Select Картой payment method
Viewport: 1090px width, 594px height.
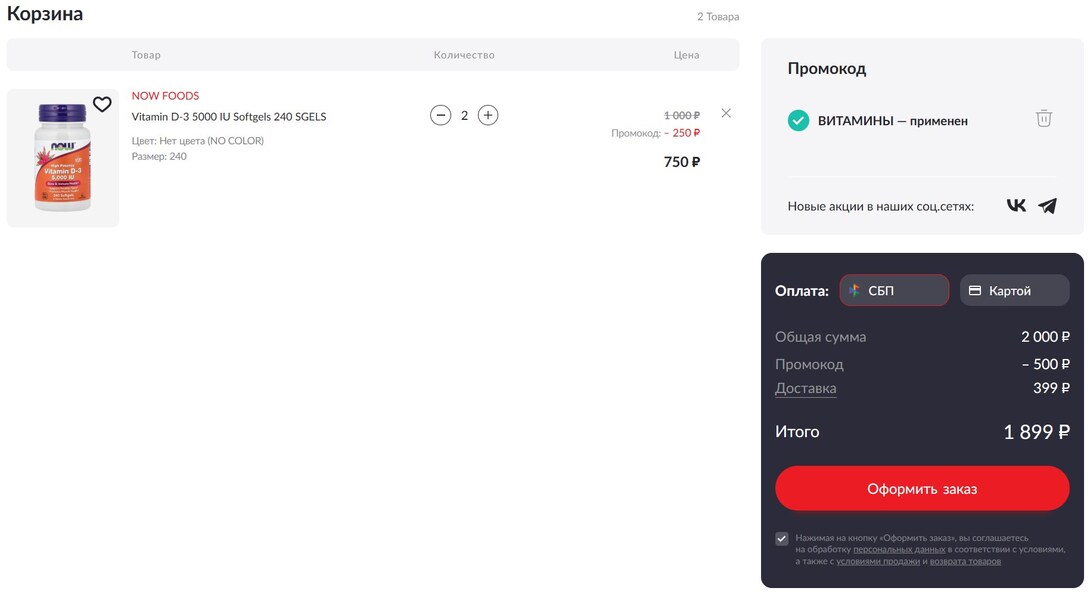click(x=1014, y=291)
